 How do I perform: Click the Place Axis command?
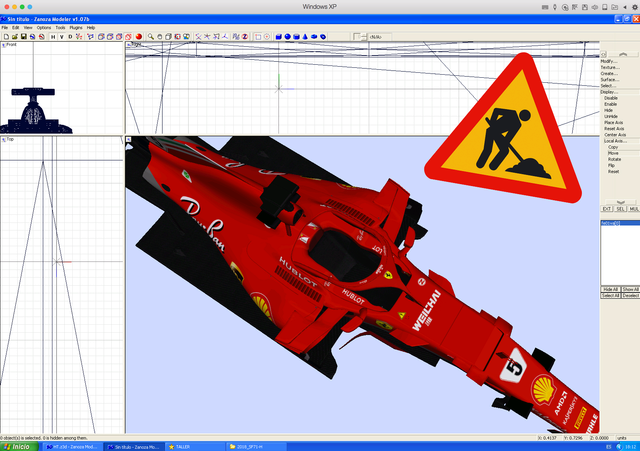[613, 122]
